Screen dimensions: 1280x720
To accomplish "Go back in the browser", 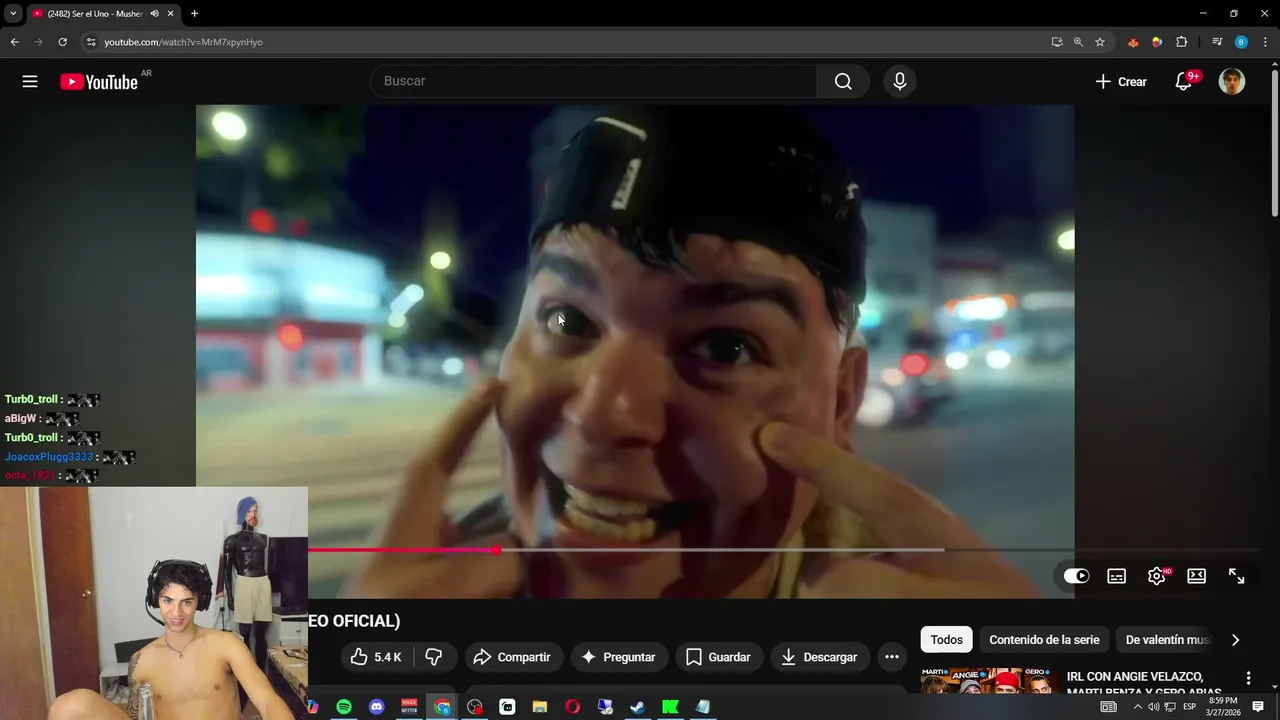I will tap(14, 42).
